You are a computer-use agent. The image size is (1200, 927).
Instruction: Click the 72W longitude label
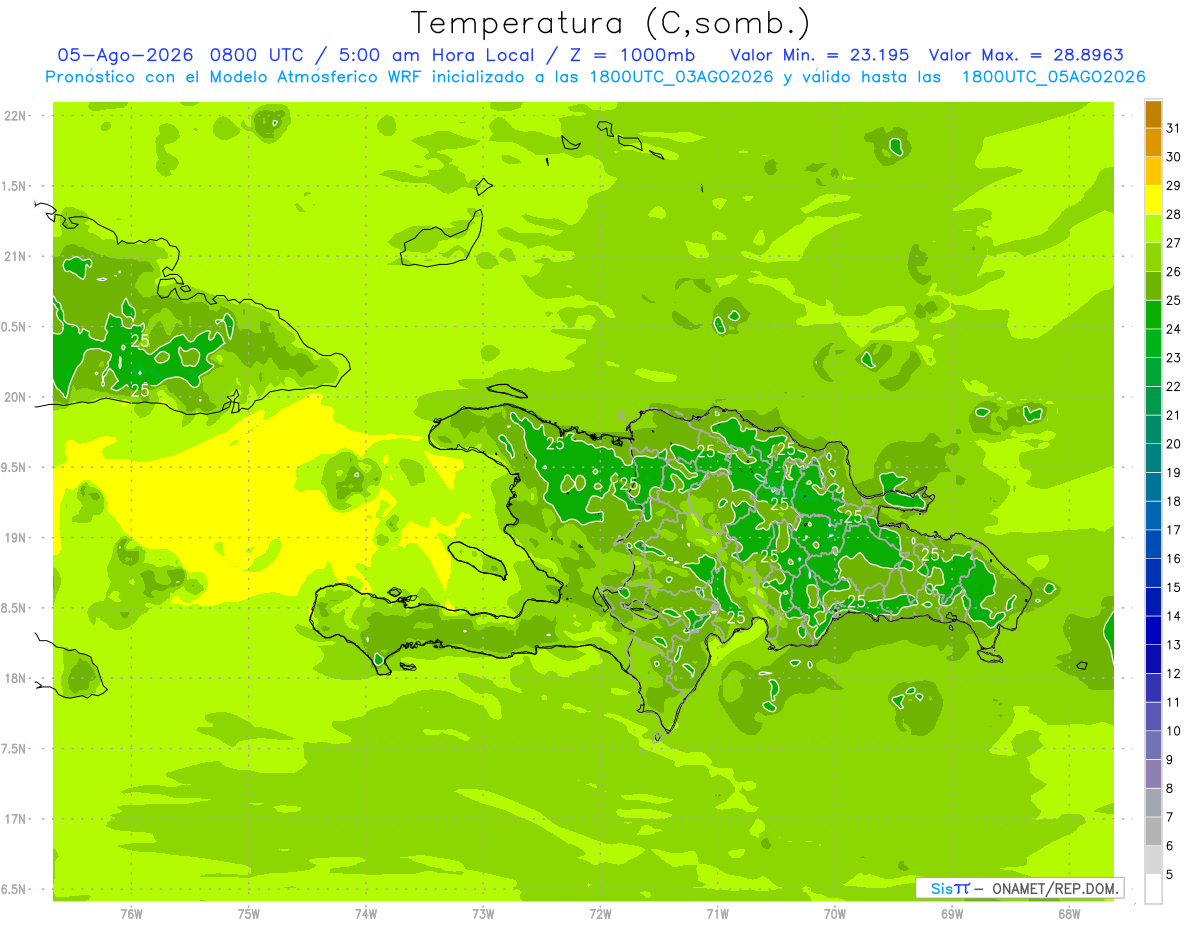point(600,913)
